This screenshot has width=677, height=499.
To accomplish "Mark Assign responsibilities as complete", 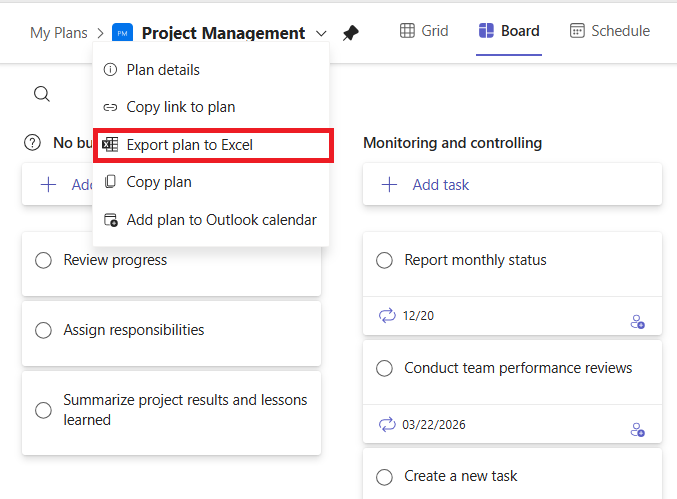I will coord(44,330).
